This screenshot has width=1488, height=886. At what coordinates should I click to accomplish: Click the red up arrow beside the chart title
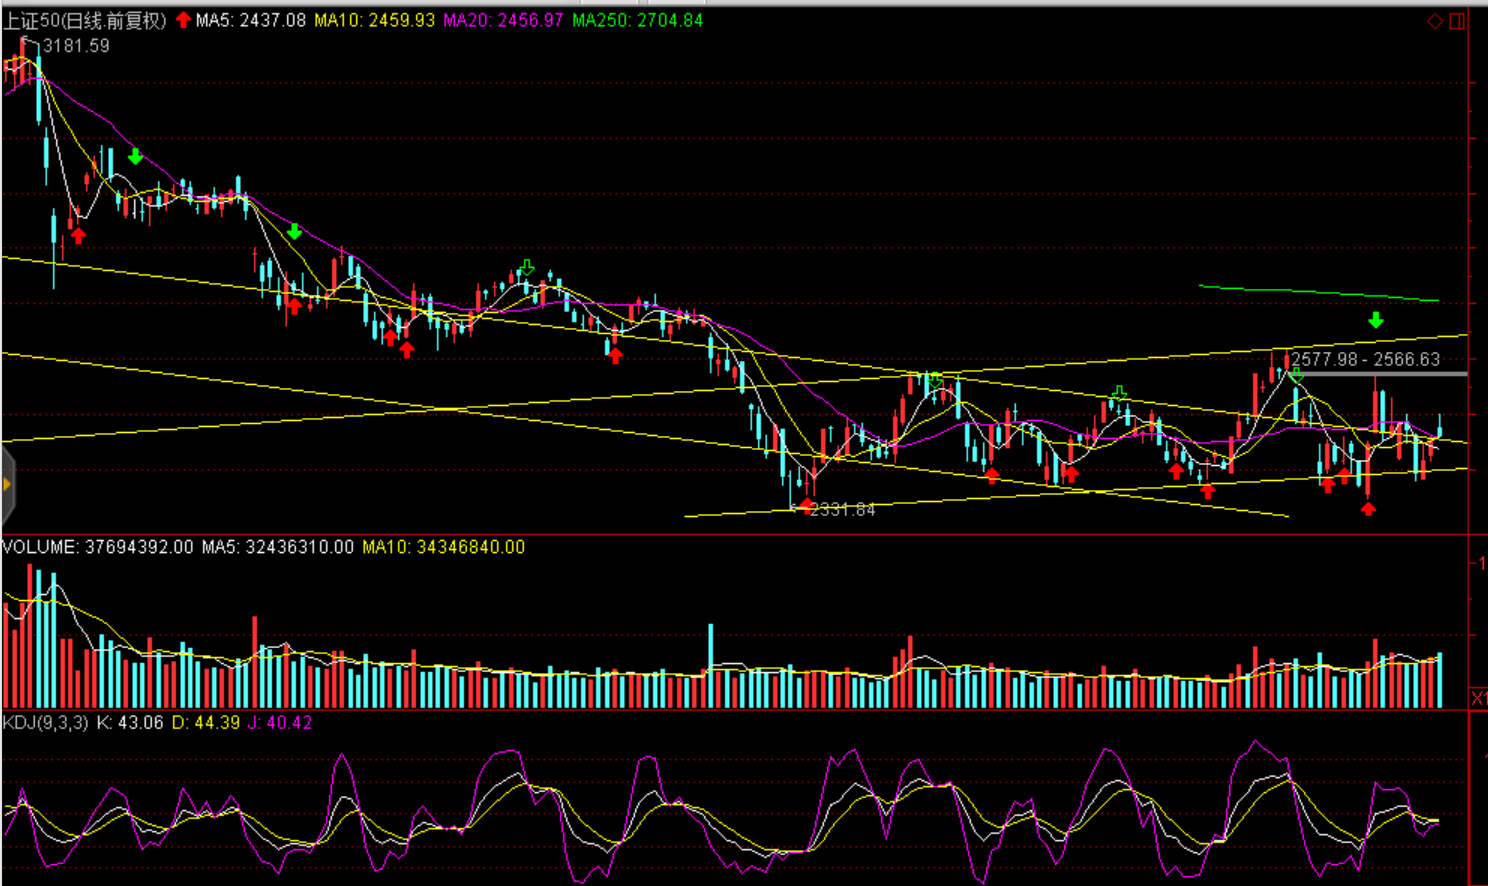(183, 20)
